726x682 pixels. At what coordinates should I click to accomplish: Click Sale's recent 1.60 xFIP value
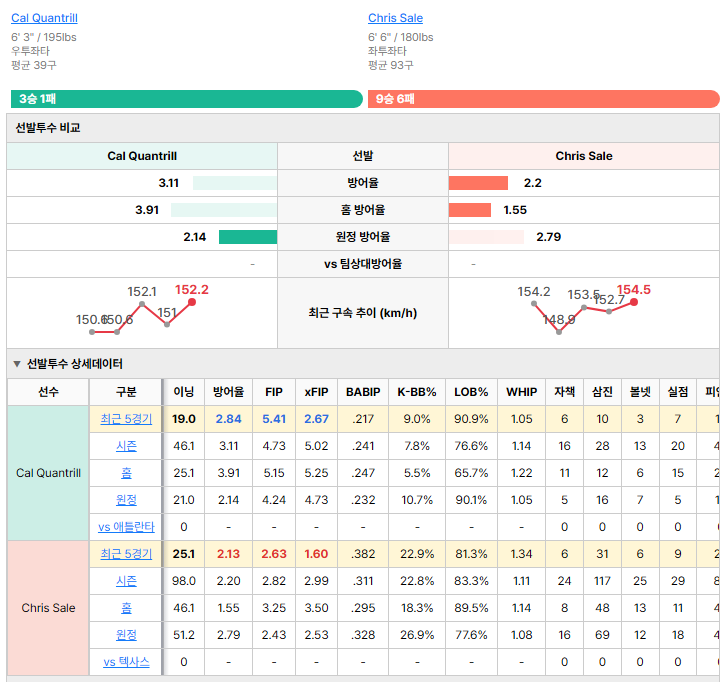(316, 554)
